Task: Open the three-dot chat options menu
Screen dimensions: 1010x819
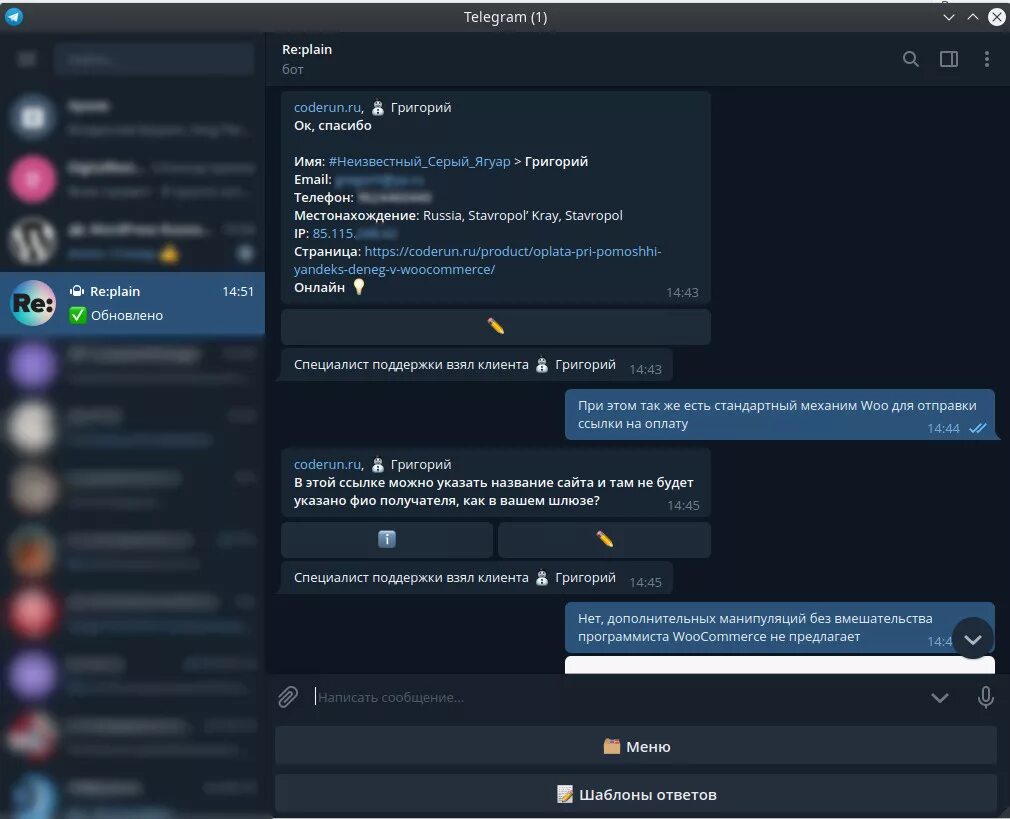Action: [986, 59]
